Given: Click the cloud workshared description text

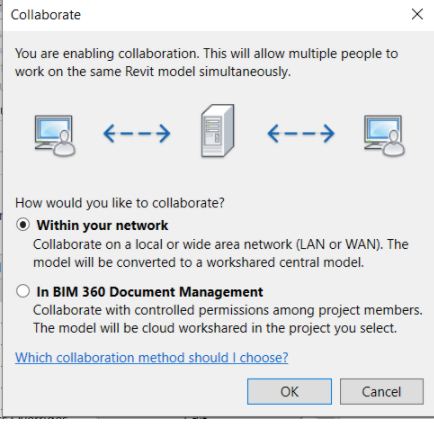Looking at the screenshot, I should coord(228,319).
